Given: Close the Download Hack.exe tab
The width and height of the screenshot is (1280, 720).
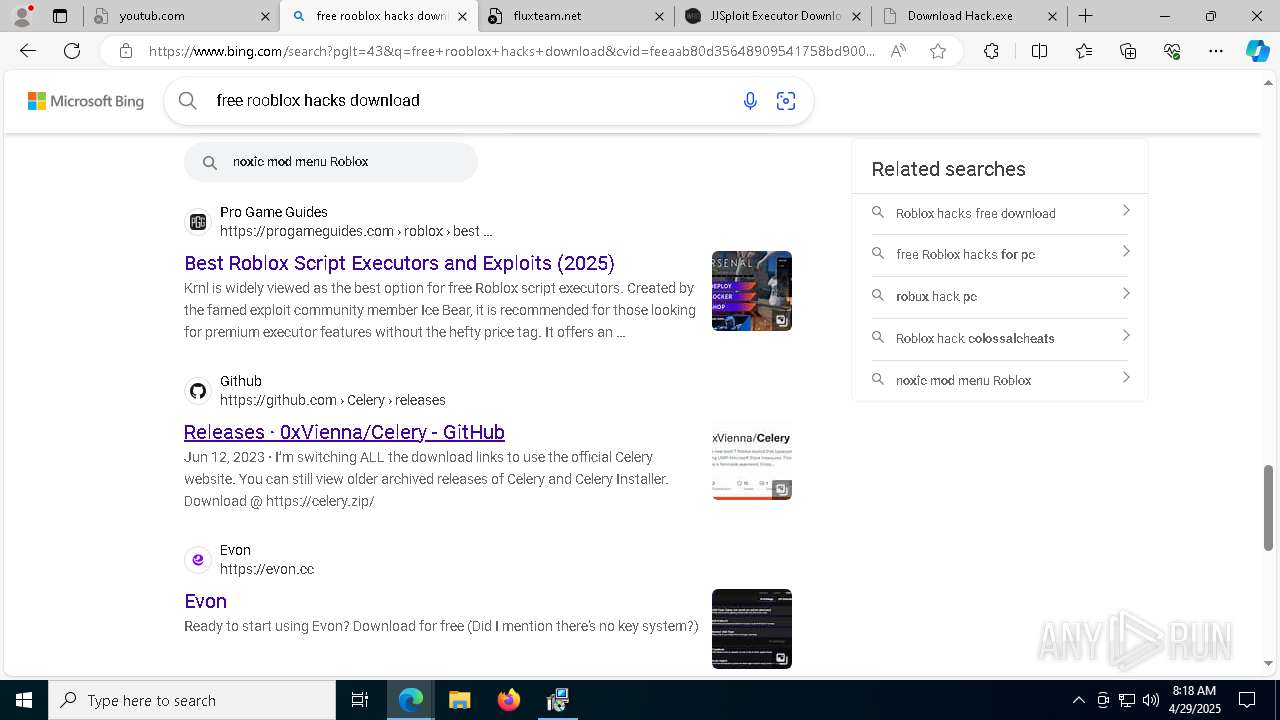Looking at the screenshot, I should coord(1053,16).
